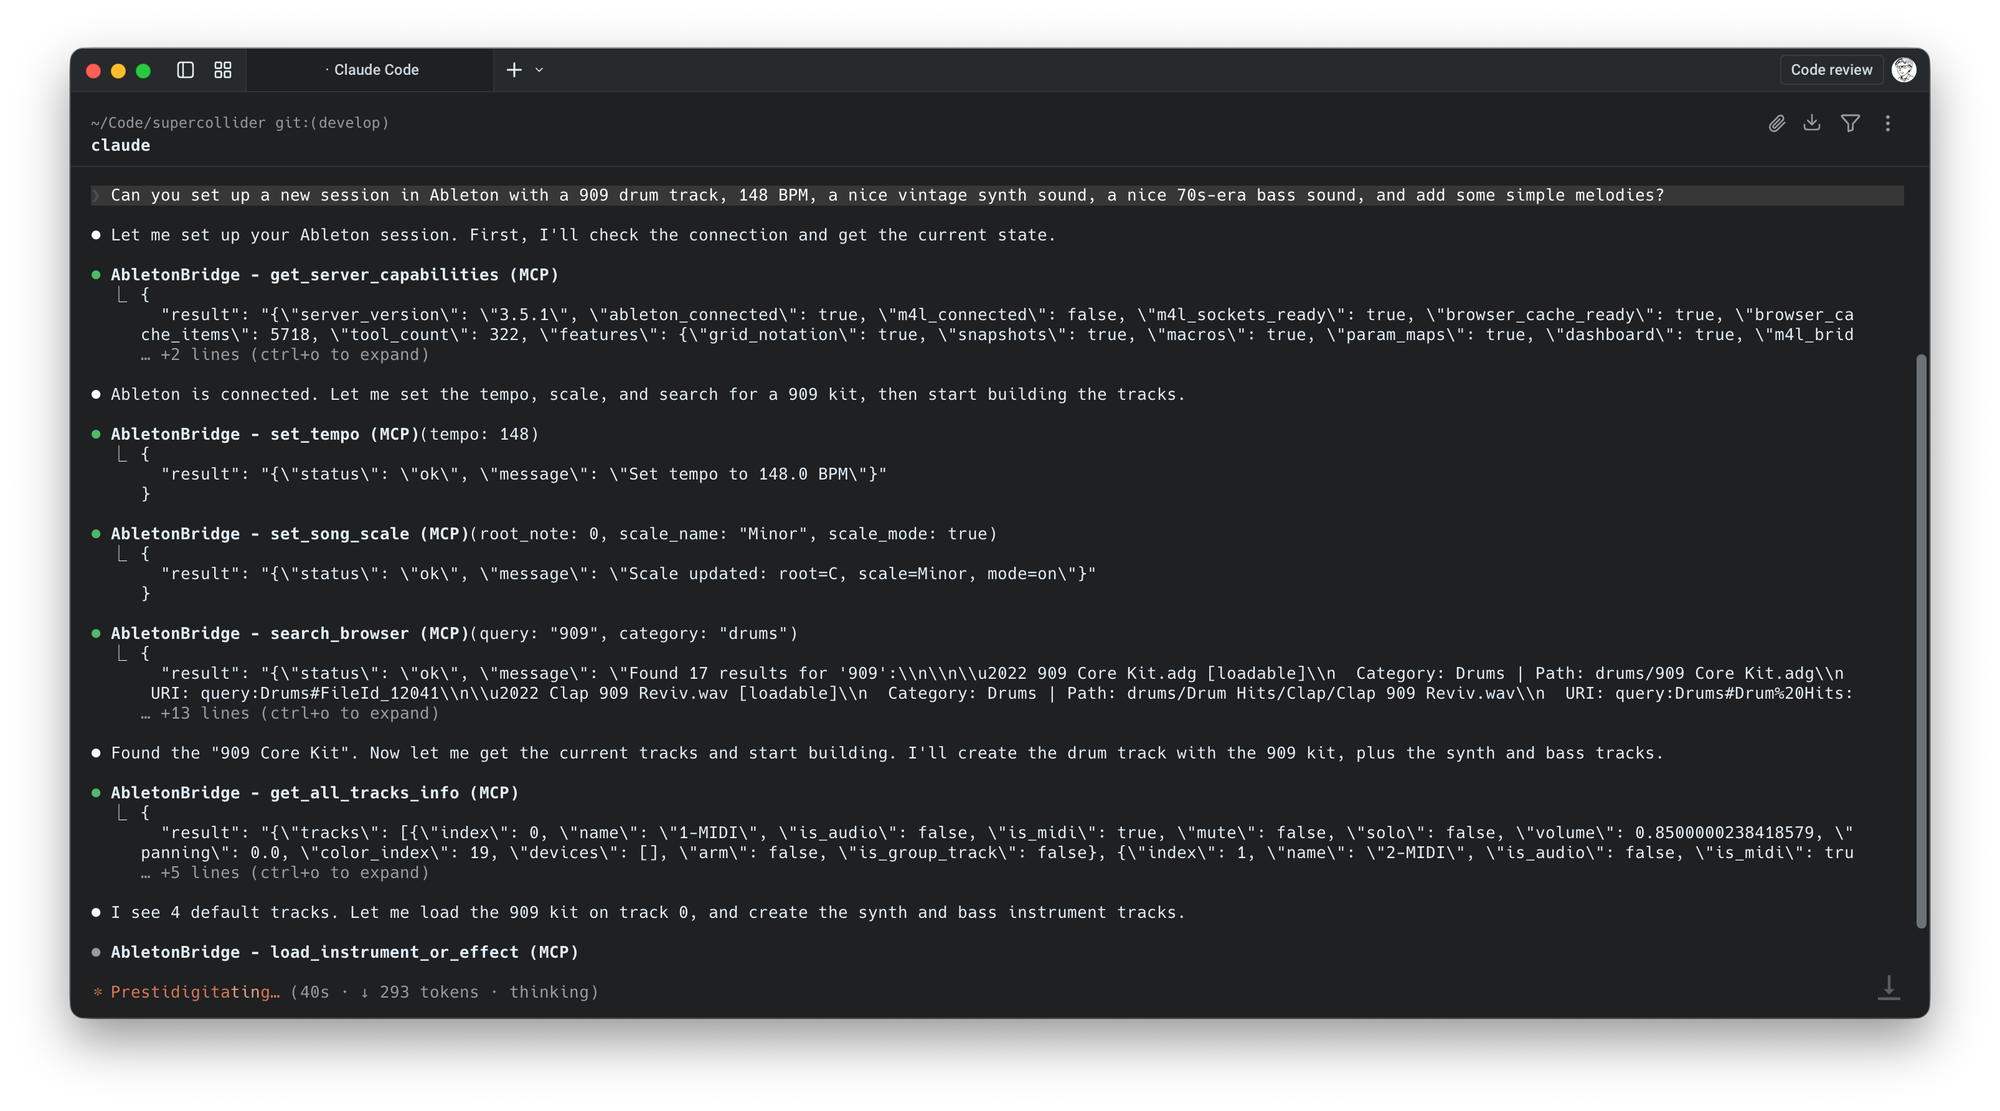Click the download tray icon
Screen dimensions: 2000x1111
[x=1812, y=123]
